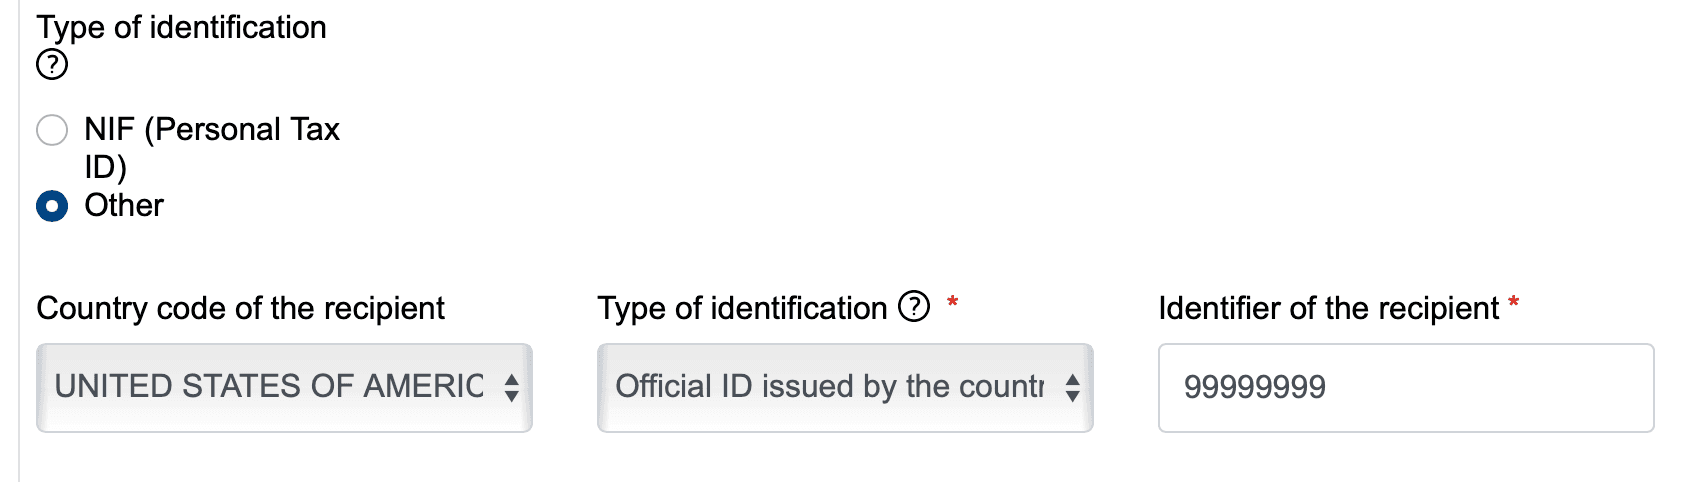
Task: Click help icon under top Type of identification heading
Action: pyautogui.click(x=52, y=65)
